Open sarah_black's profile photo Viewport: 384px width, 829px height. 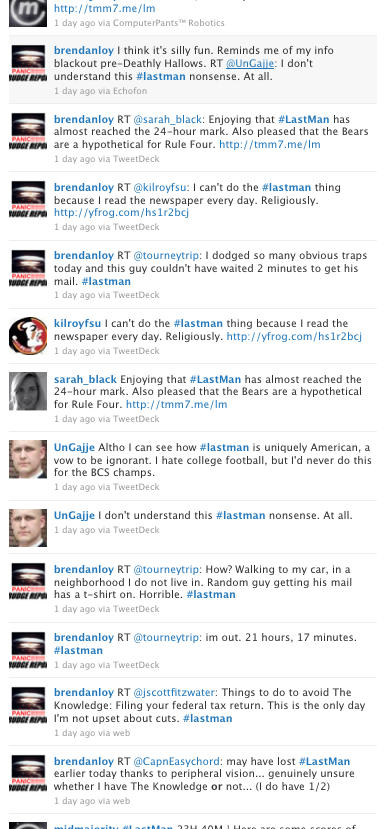[28, 391]
